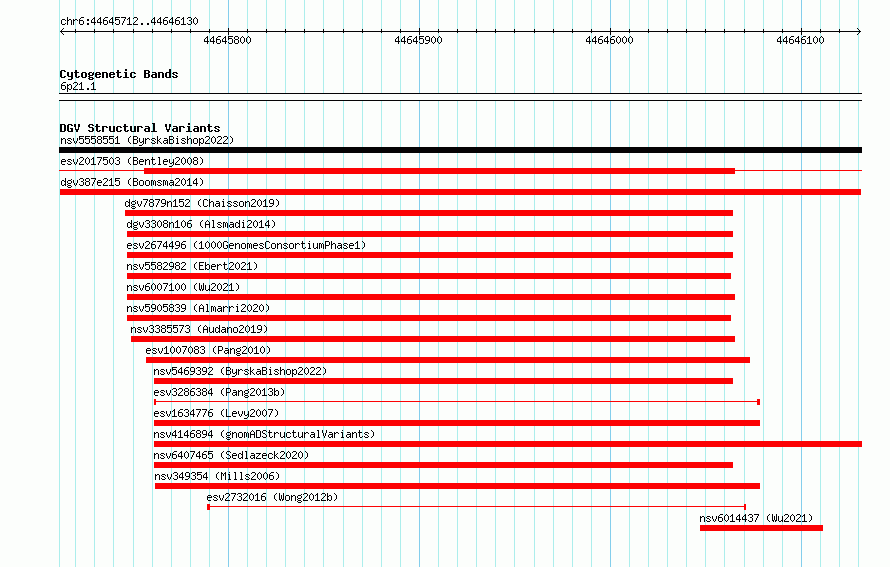
Task: Open the nsv6407465 (Sedlazeck2020) label
Action: 231,455
